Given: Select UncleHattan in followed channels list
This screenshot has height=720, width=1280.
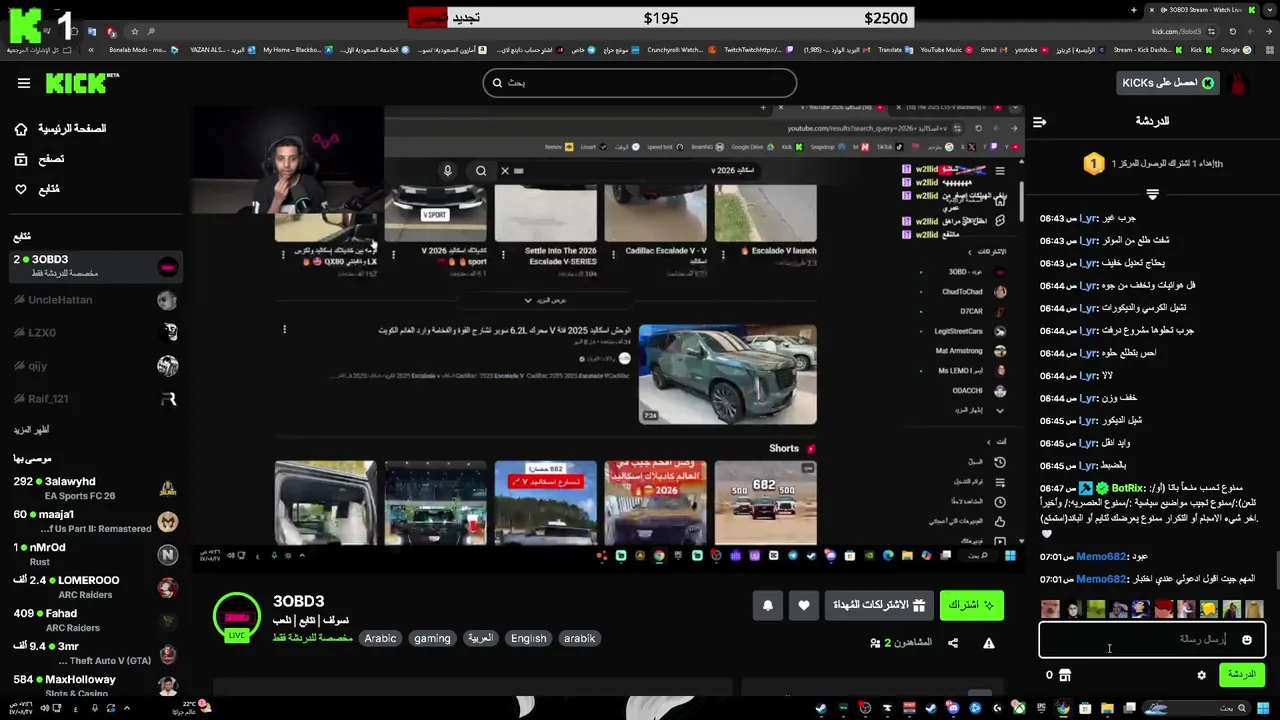Looking at the screenshot, I should [x=96, y=300].
